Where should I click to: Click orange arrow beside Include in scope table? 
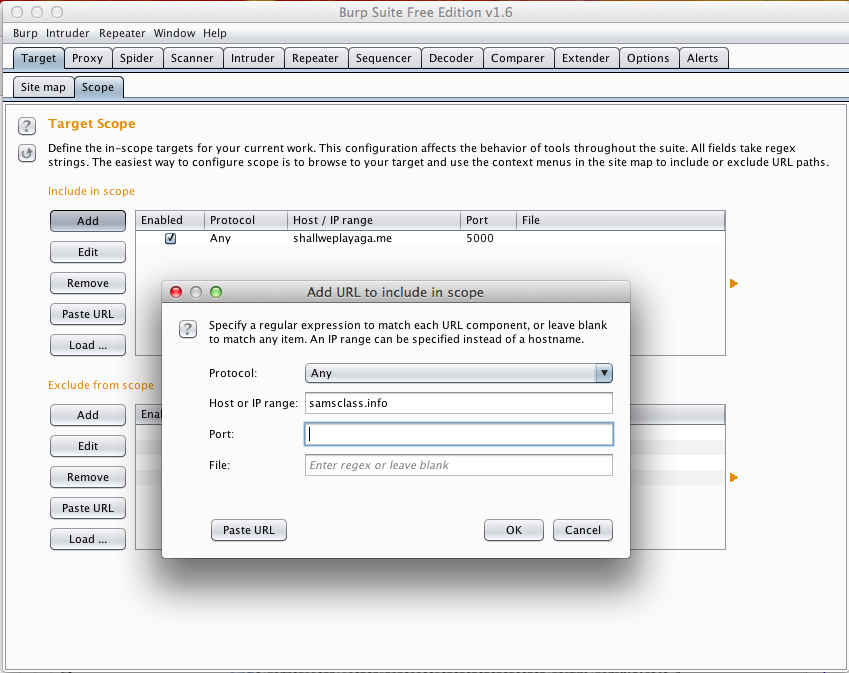click(x=734, y=283)
